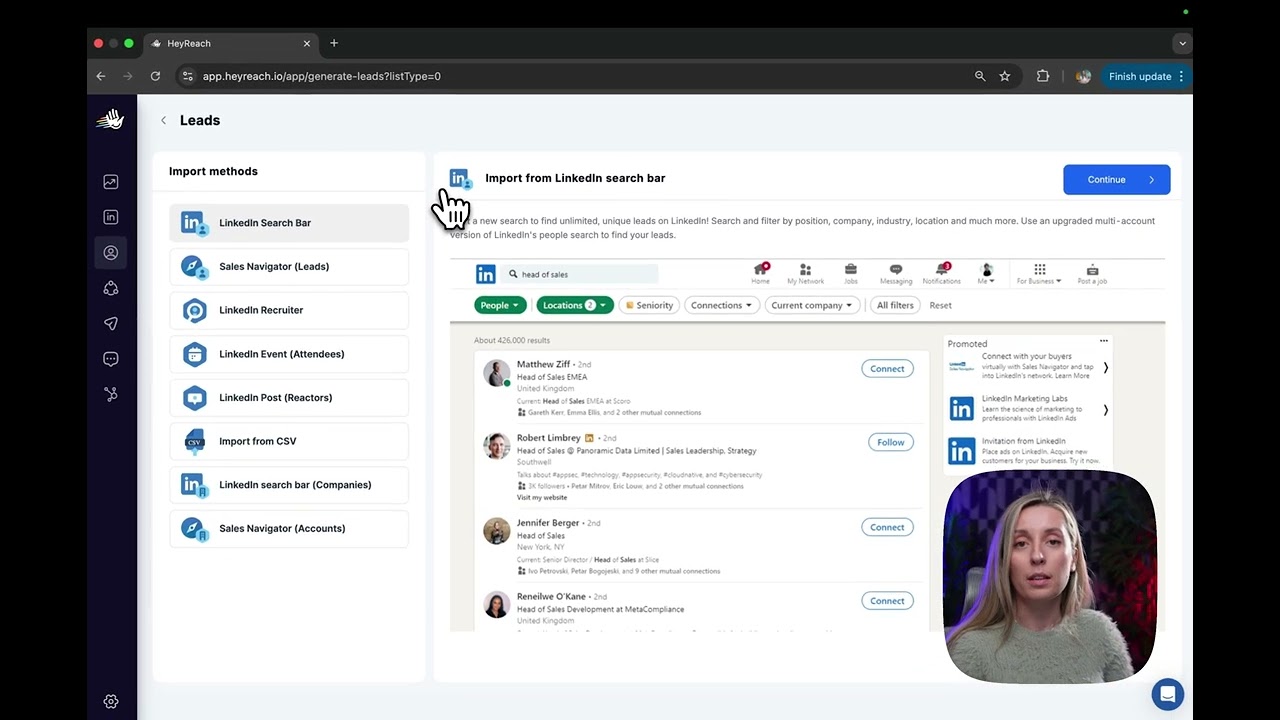Bookmark this page with the star icon
Image resolution: width=1280 pixels, height=720 pixels.
1005,76
